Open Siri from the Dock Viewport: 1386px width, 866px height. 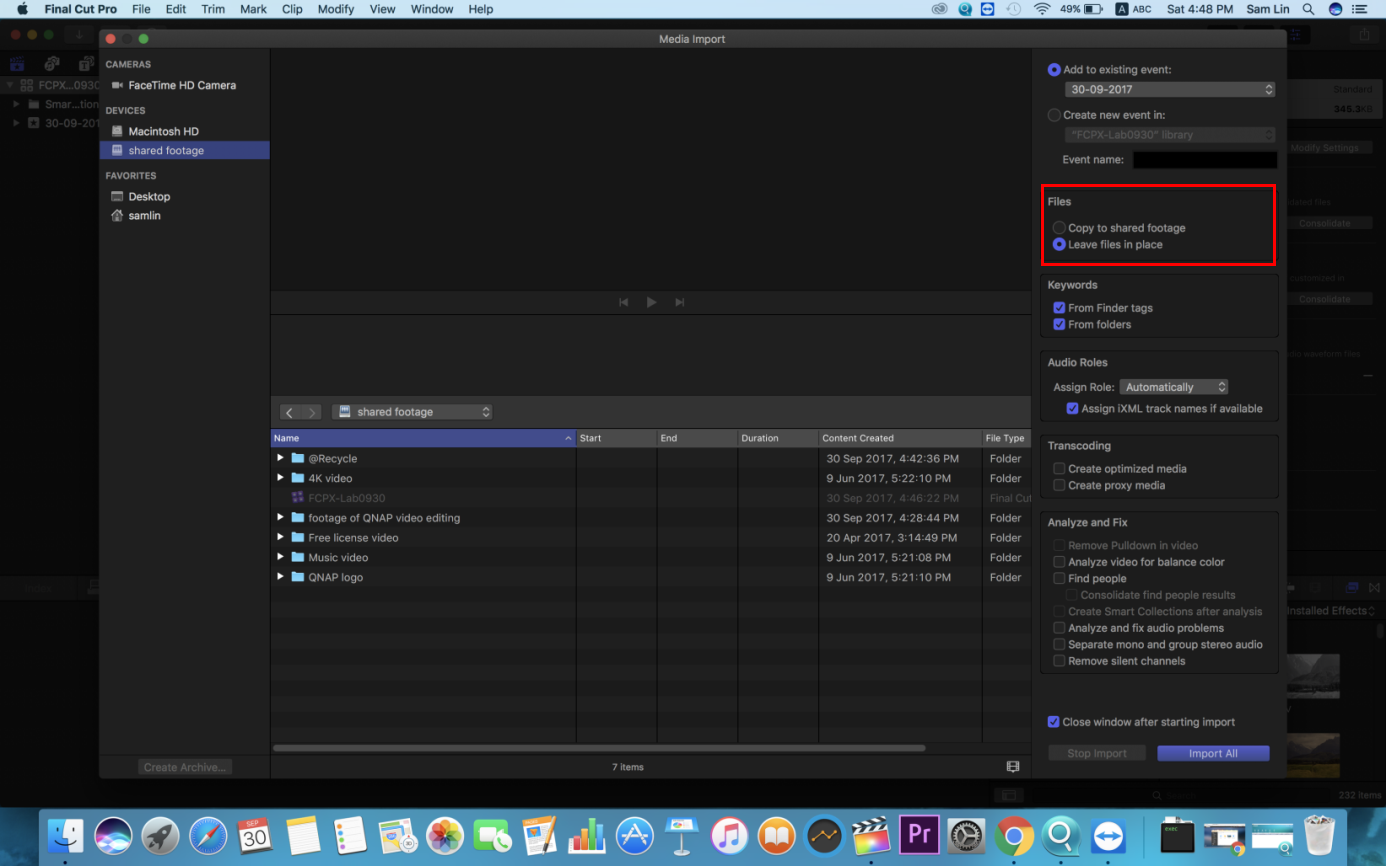113,835
